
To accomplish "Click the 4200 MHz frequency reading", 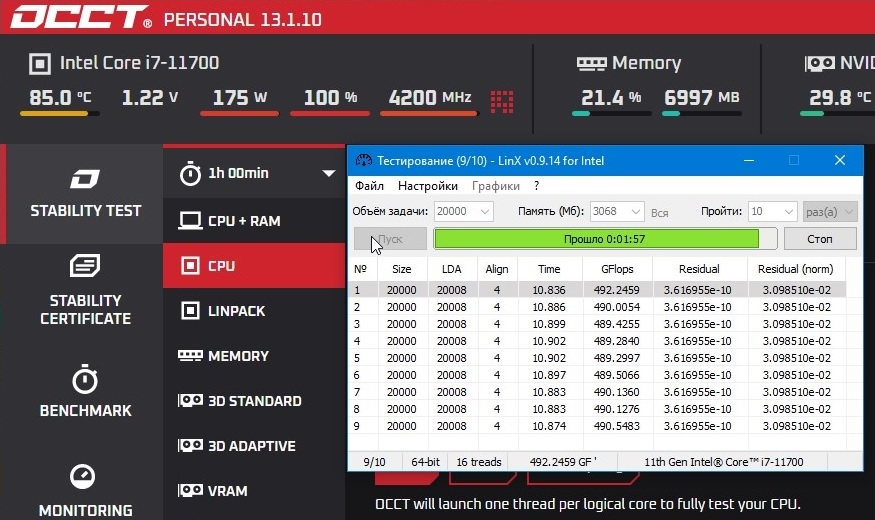I will 430,98.
